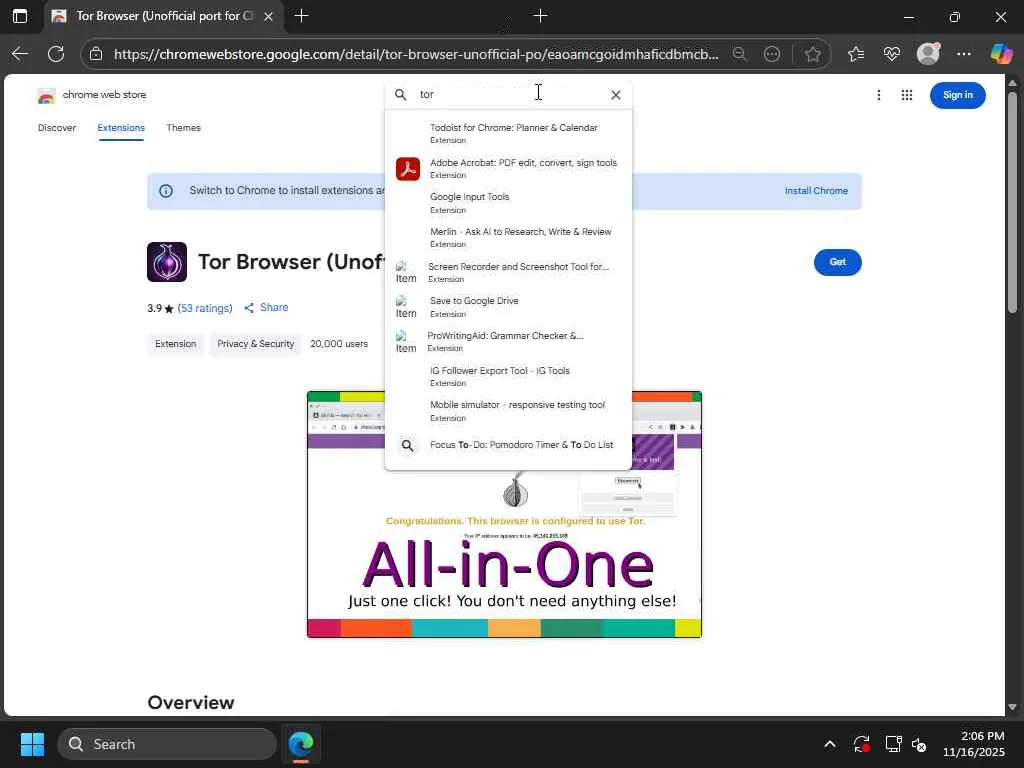Click the reader/more options circle icon
Screen dimensions: 1024x768
point(772,54)
